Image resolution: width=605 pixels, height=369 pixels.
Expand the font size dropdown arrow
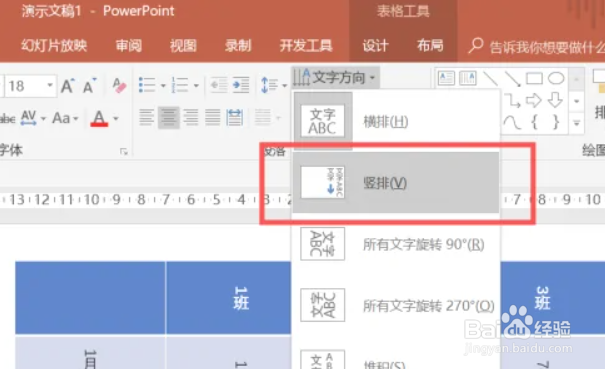50,85
